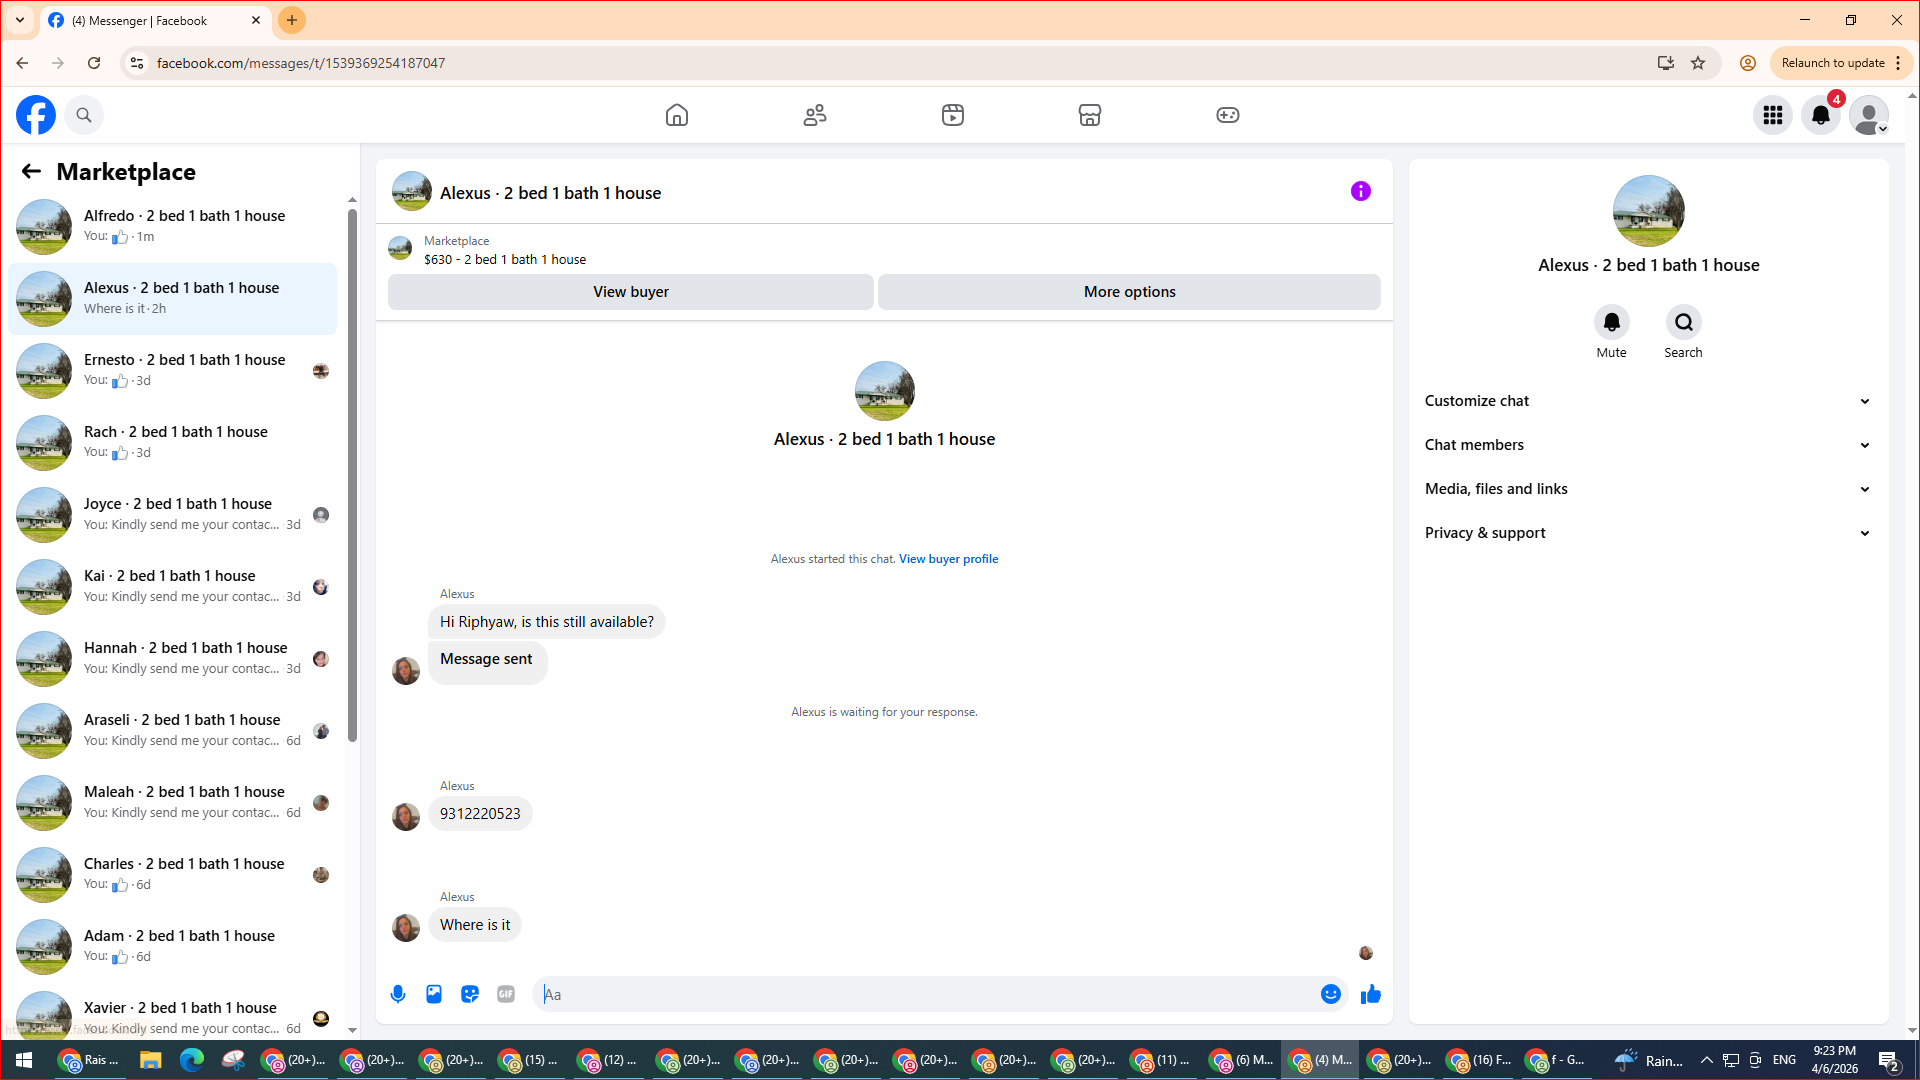Open the Facebook search icon
This screenshot has height=1080, width=1920.
[x=84, y=115]
